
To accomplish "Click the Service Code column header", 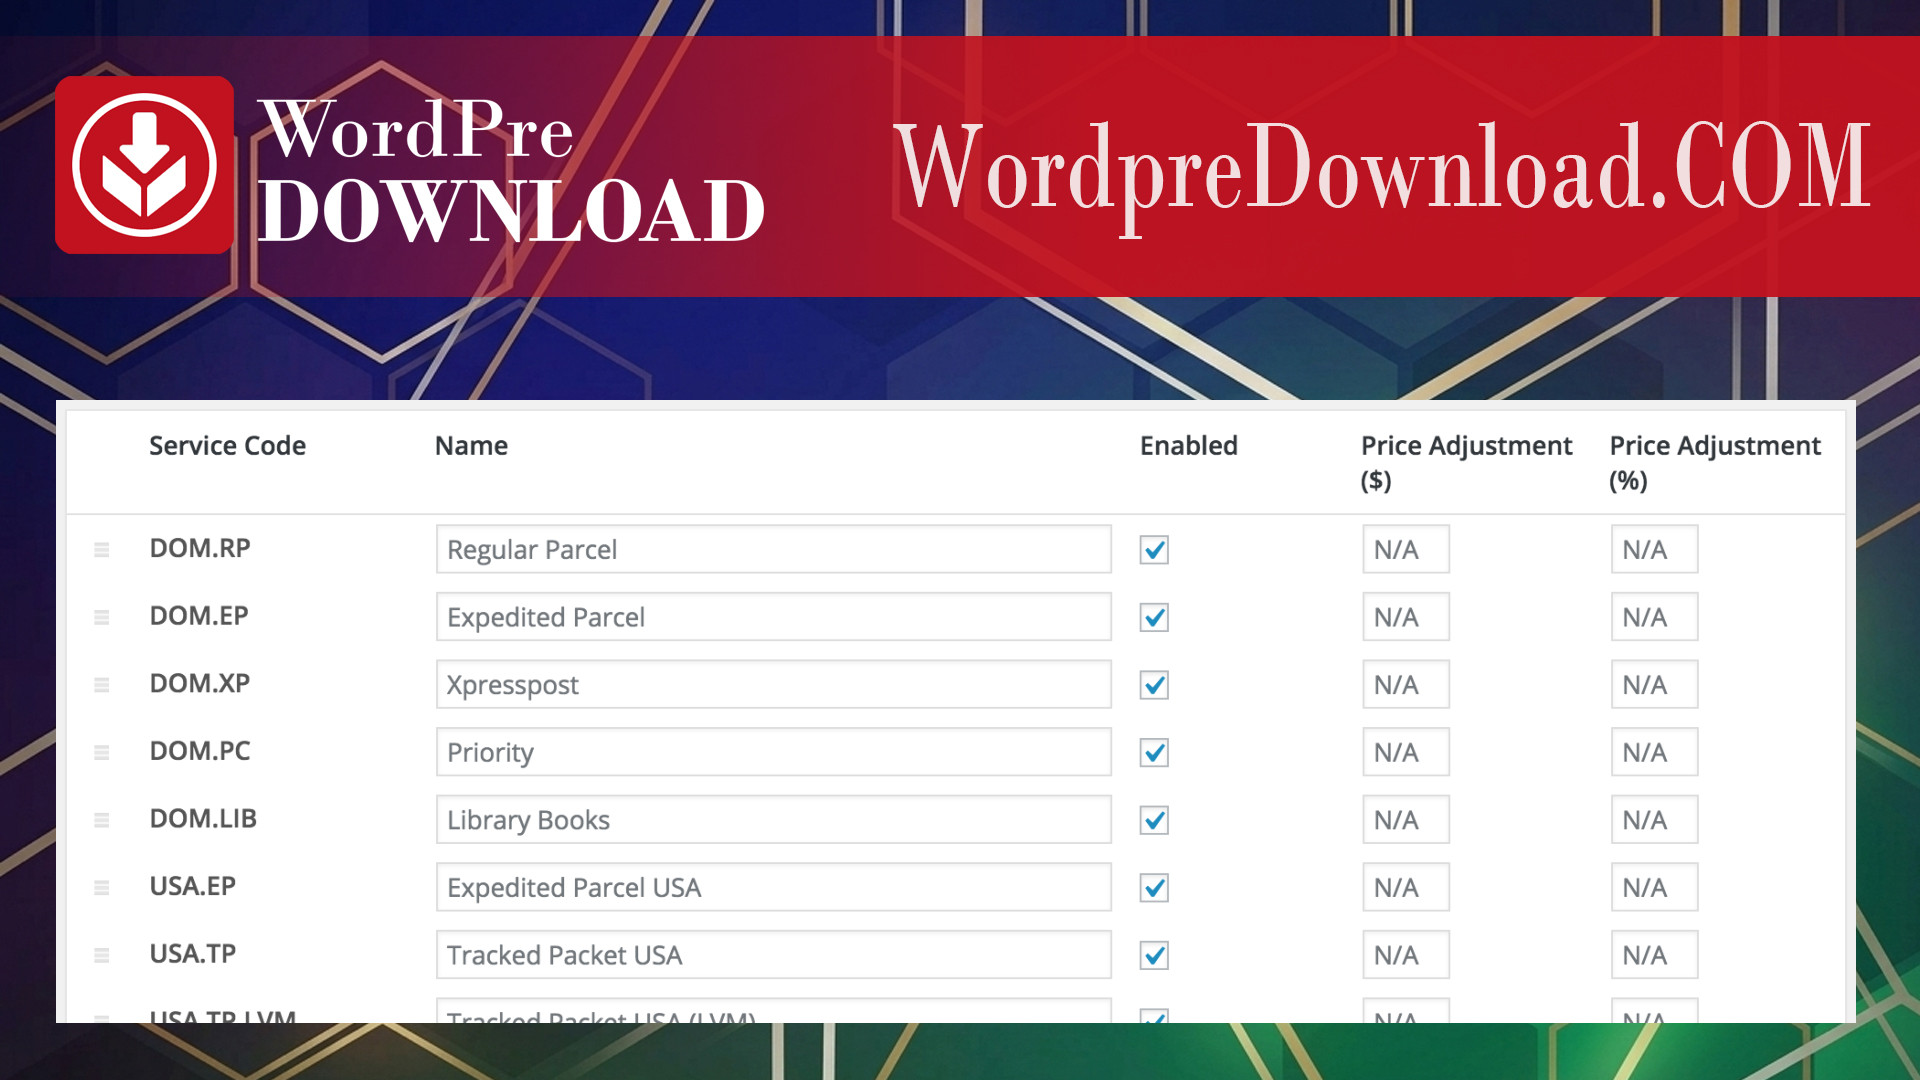I will click(x=227, y=446).
